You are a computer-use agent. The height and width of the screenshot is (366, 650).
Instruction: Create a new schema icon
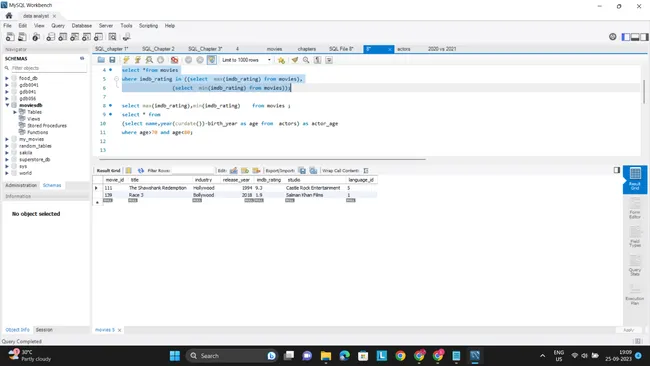51,37
